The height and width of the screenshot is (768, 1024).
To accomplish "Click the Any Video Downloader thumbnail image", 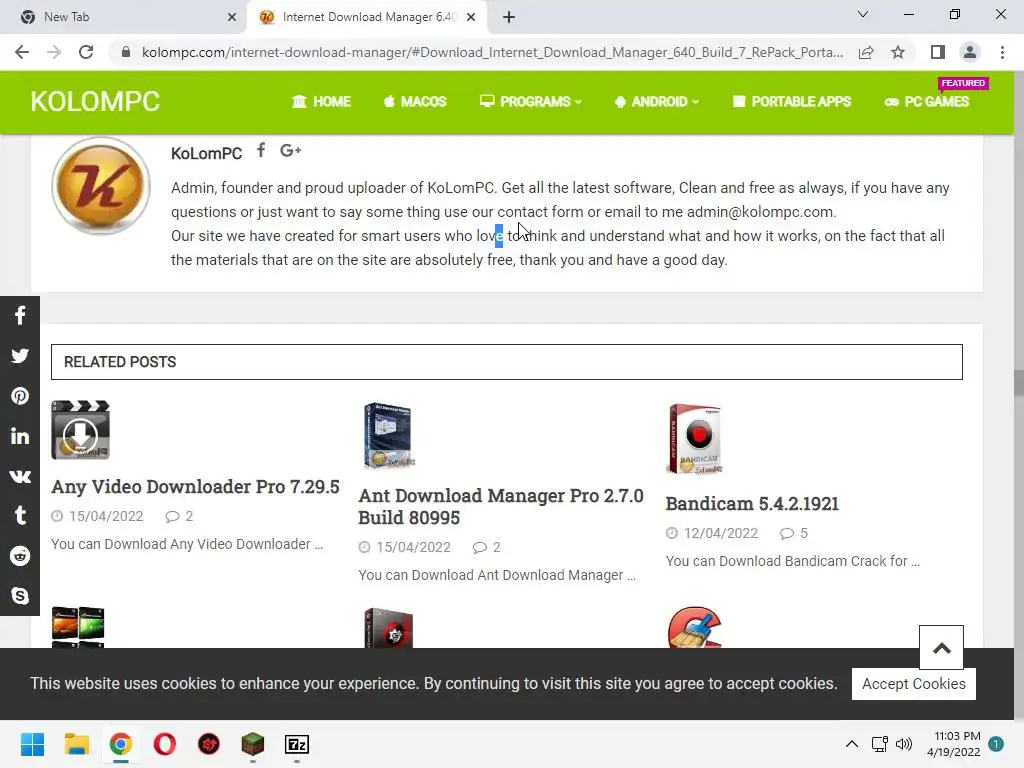I will [80, 430].
